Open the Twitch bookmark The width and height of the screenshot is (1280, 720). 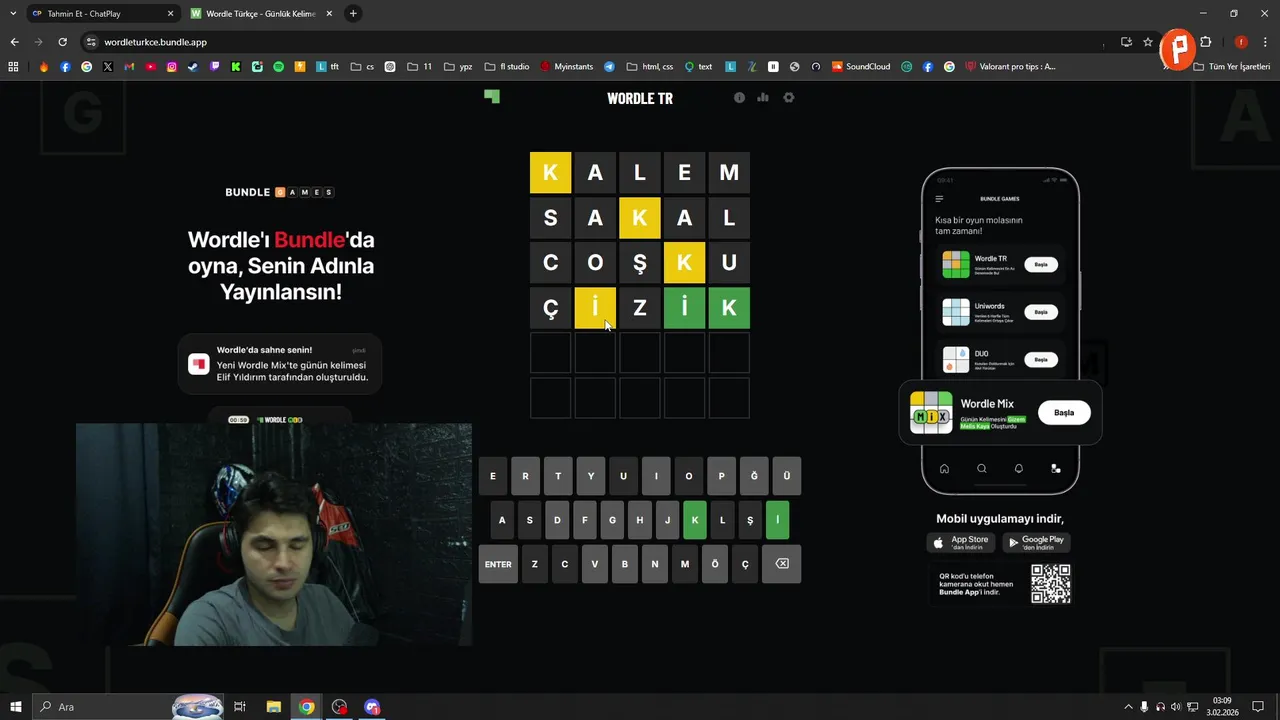215,67
